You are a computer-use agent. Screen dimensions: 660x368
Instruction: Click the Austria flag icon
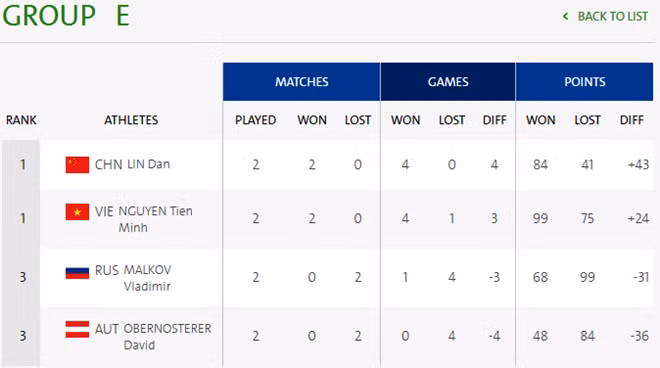point(77,329)
